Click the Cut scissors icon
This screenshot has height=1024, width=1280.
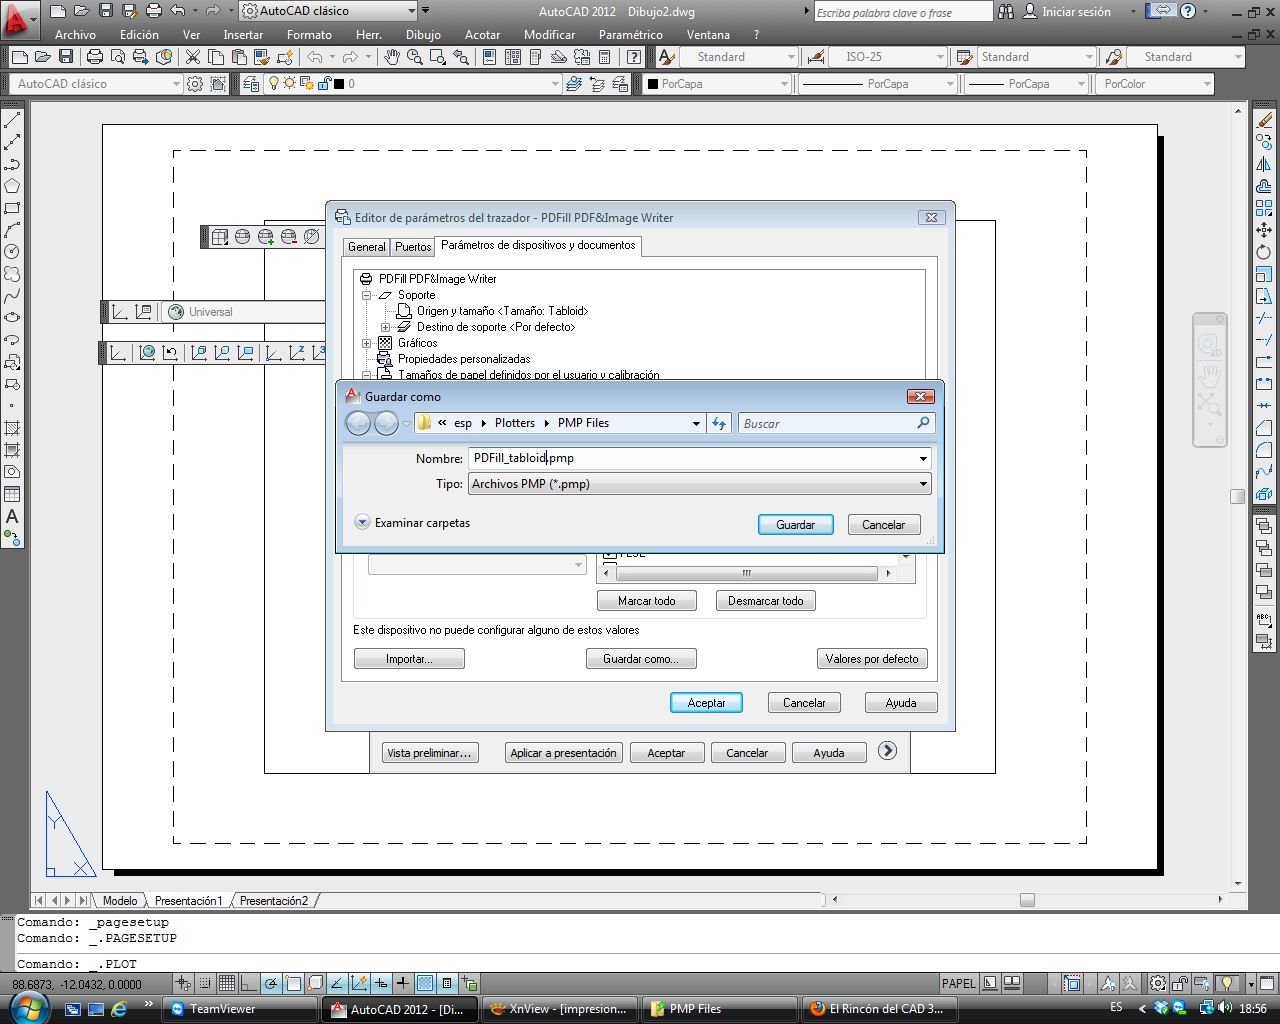pos(193,57)
